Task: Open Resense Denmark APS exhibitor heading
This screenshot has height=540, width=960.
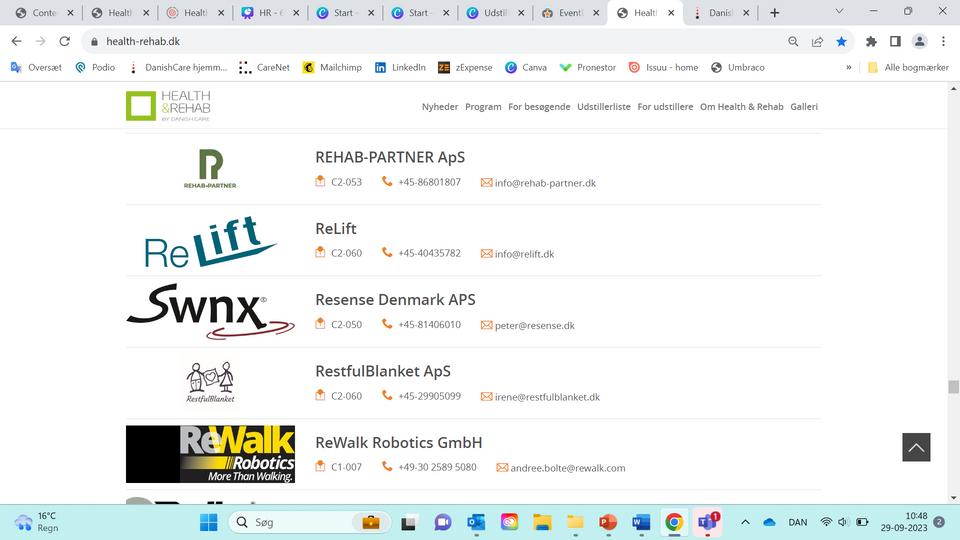Action: coord(395,299)
